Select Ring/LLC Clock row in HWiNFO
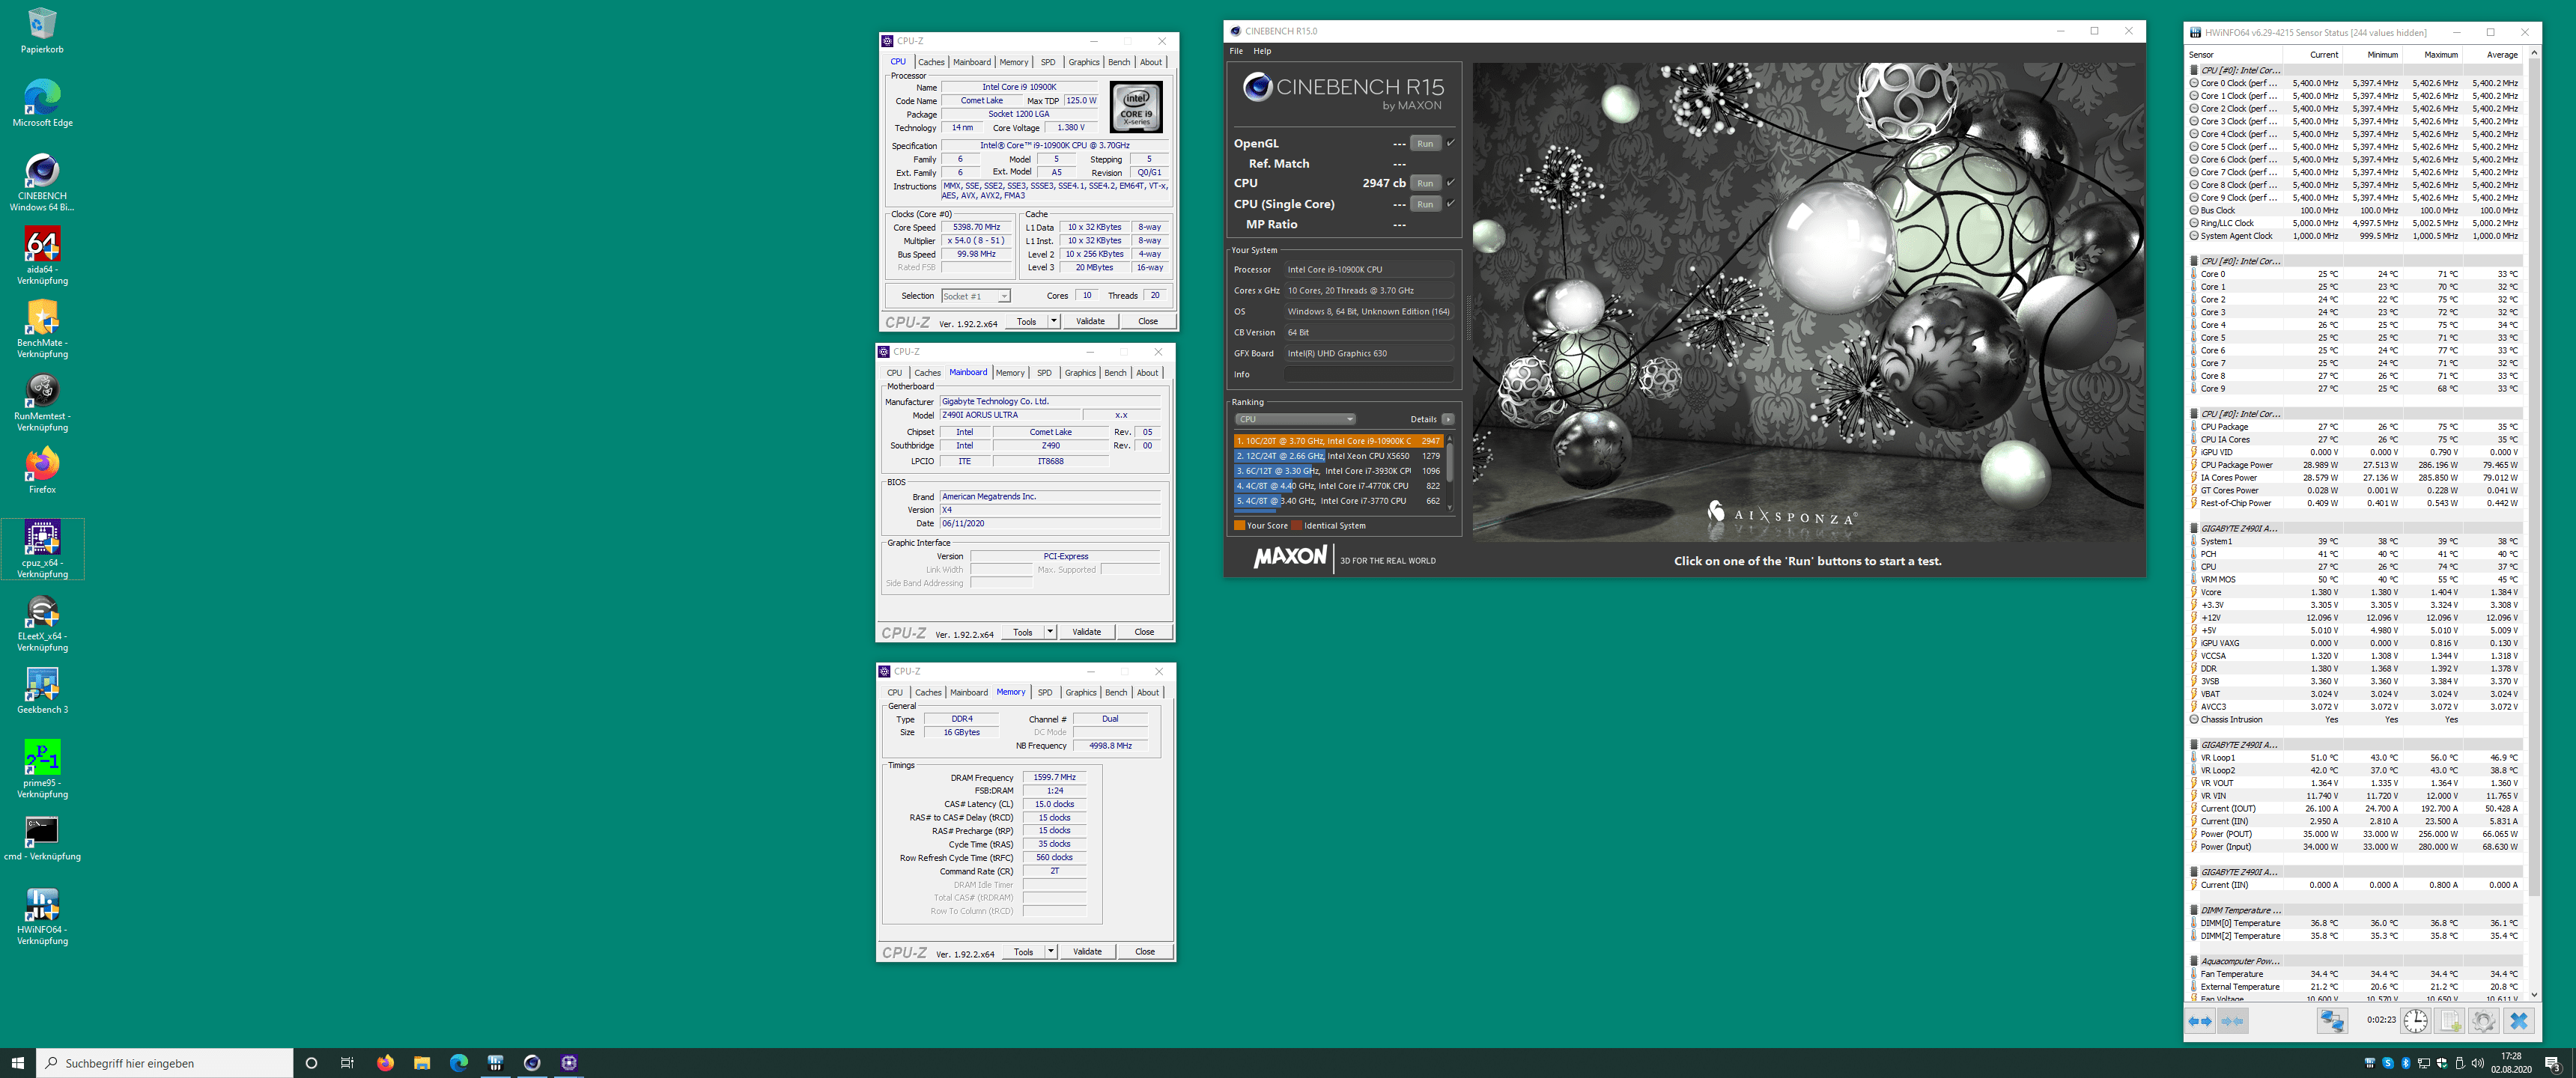Screen dimensions: 2576x1078 2355,223
